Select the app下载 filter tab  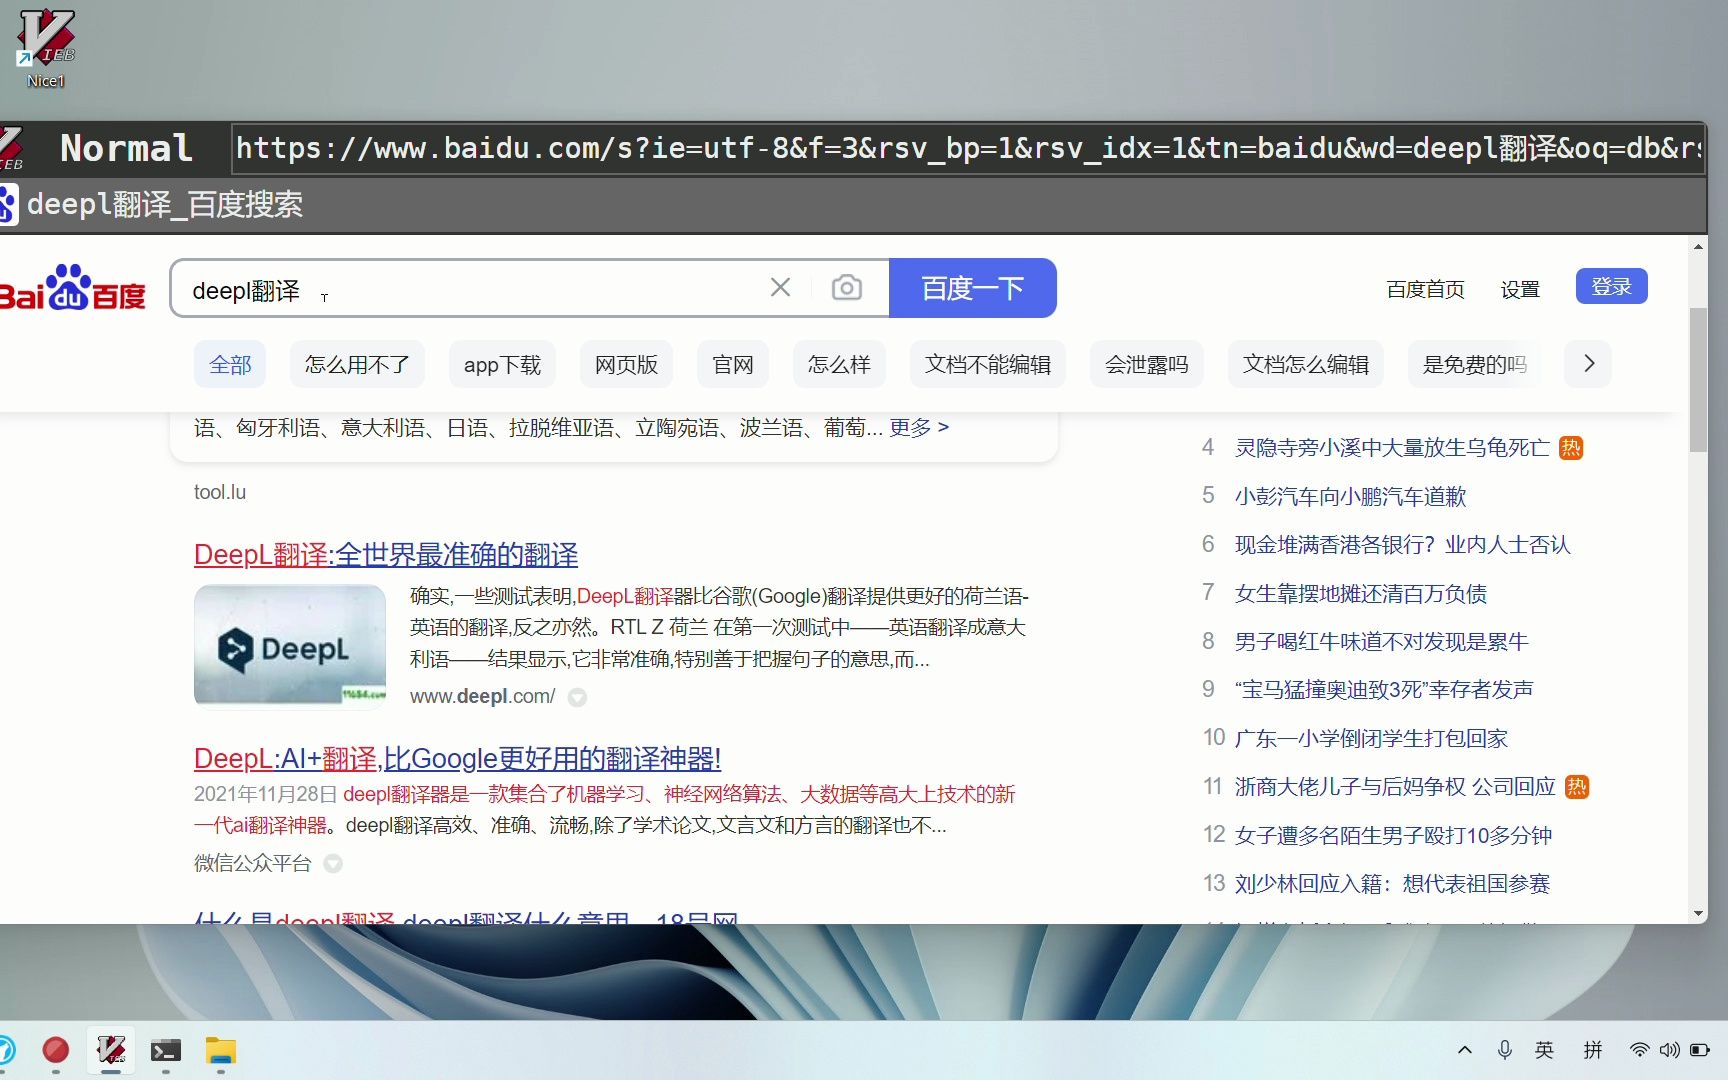[x=502, y=364]
